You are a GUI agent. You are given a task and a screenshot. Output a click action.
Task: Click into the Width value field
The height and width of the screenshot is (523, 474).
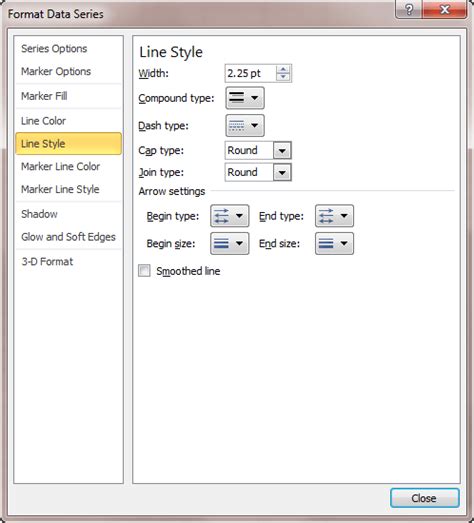pos(250,73)
